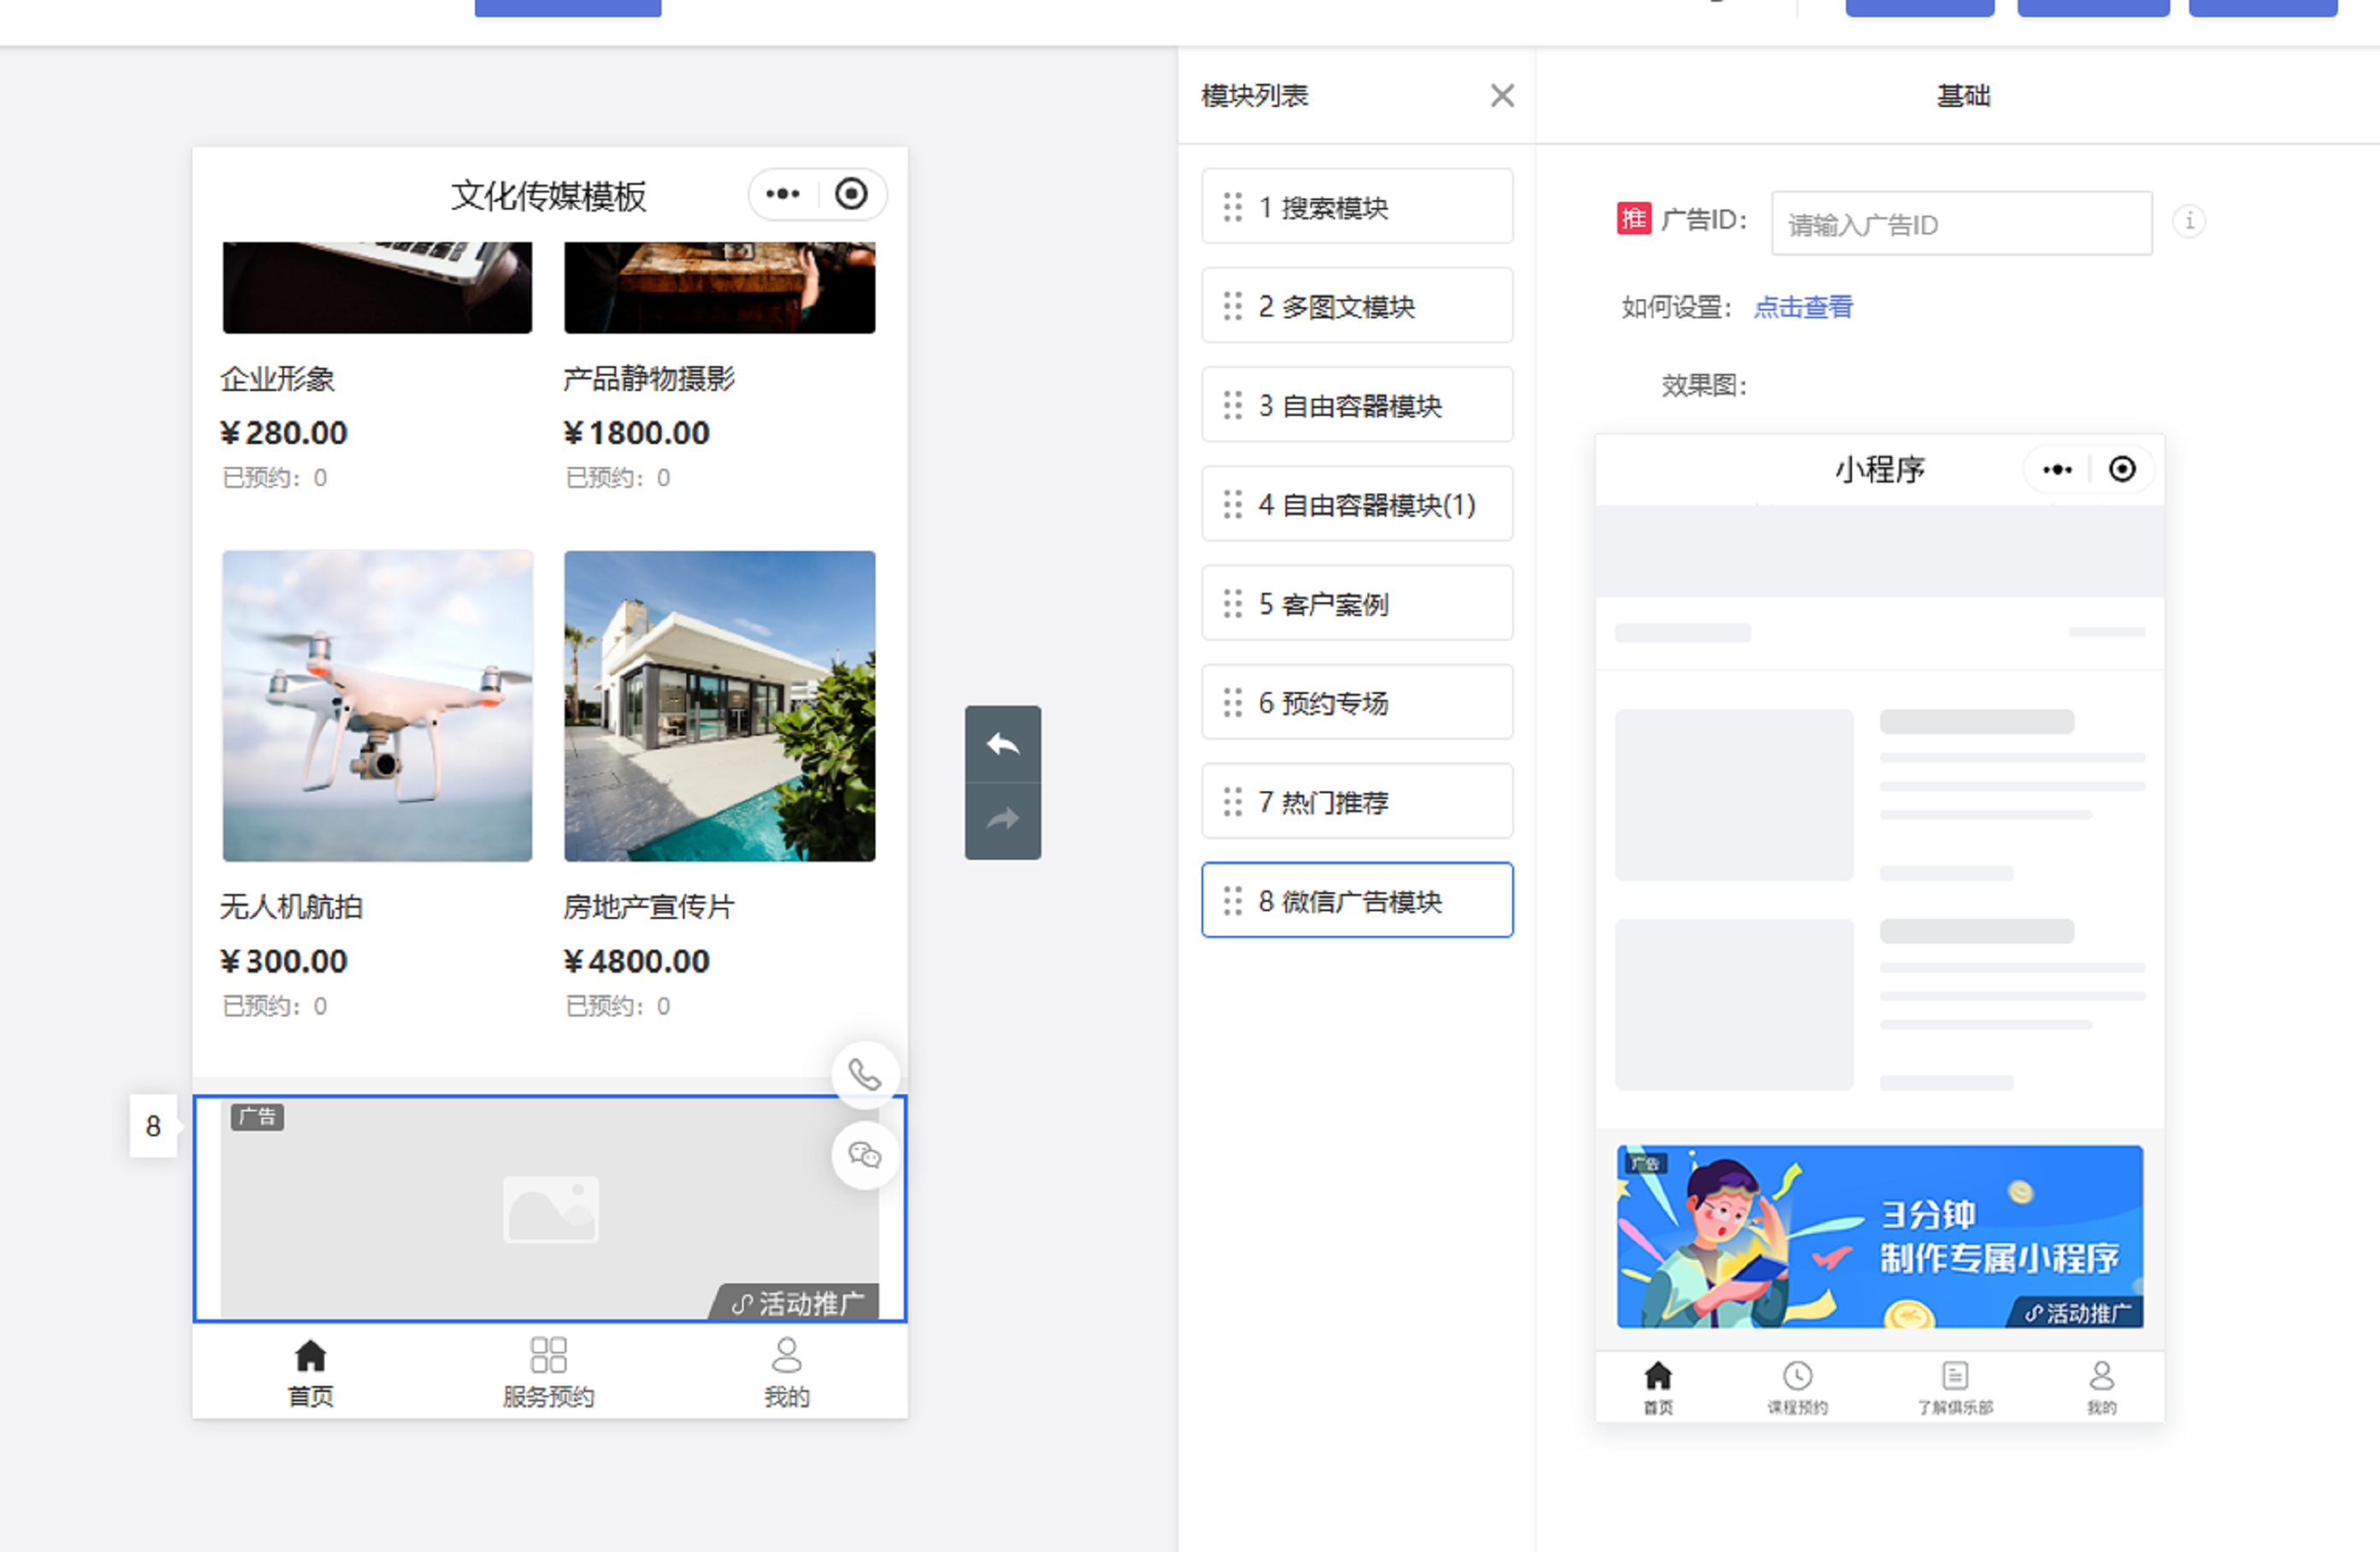Click the info icon beside ad ID
The width and height of the screenshot is (2380, 1552).
[2189, 221]
